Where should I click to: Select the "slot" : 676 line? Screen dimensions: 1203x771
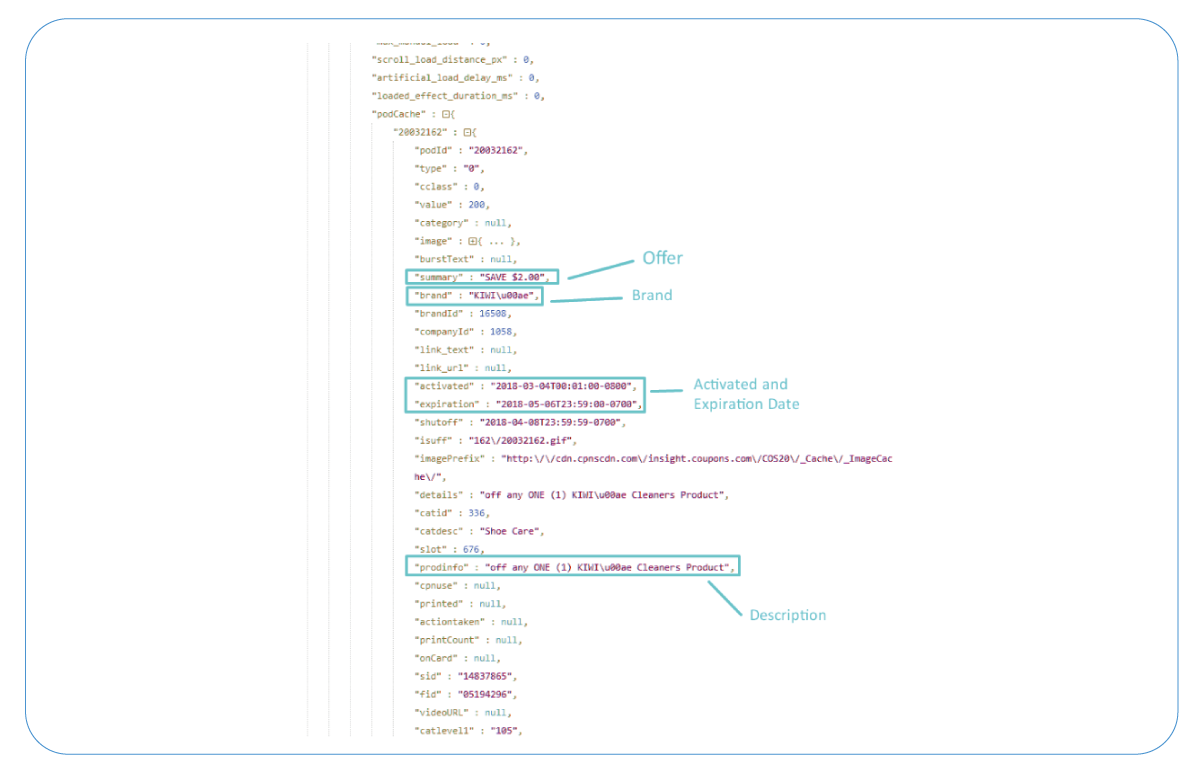tap(450, 549)
